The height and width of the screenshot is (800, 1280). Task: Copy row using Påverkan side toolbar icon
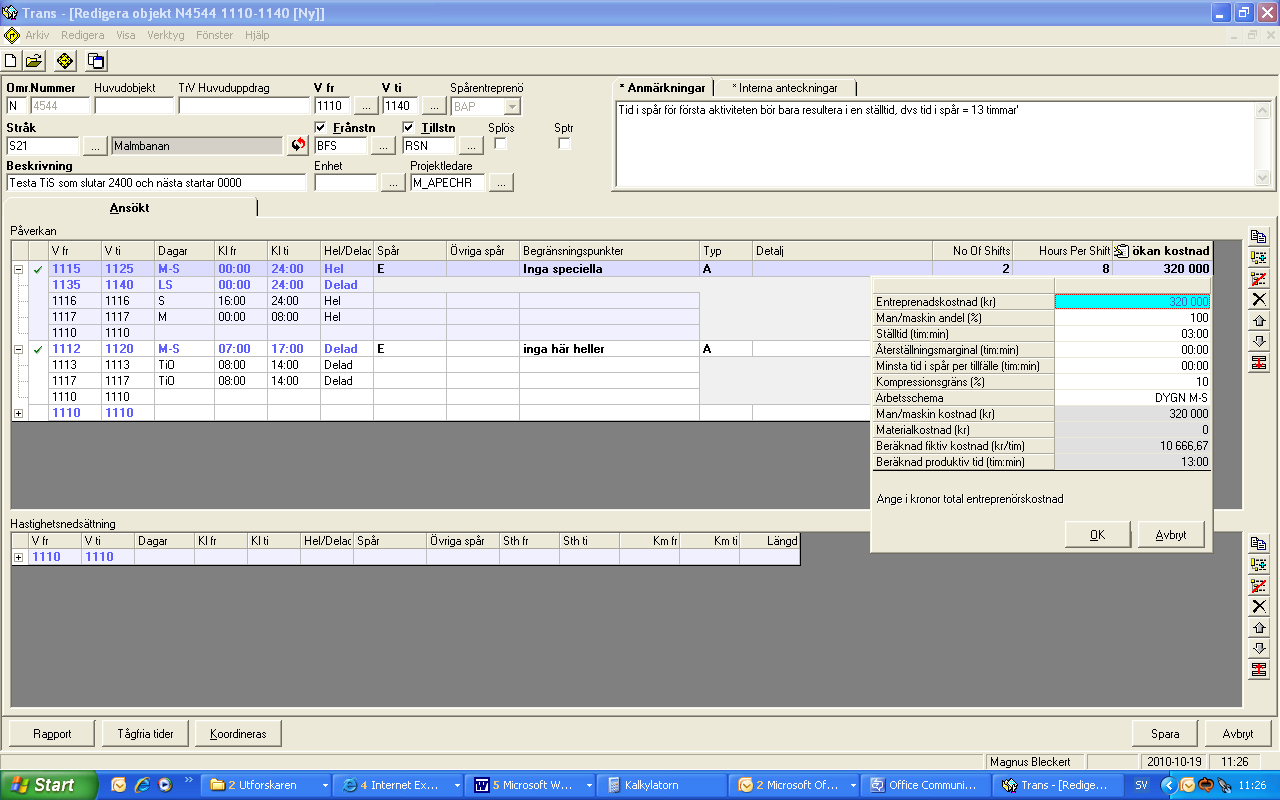click(x=1259, y=237)
